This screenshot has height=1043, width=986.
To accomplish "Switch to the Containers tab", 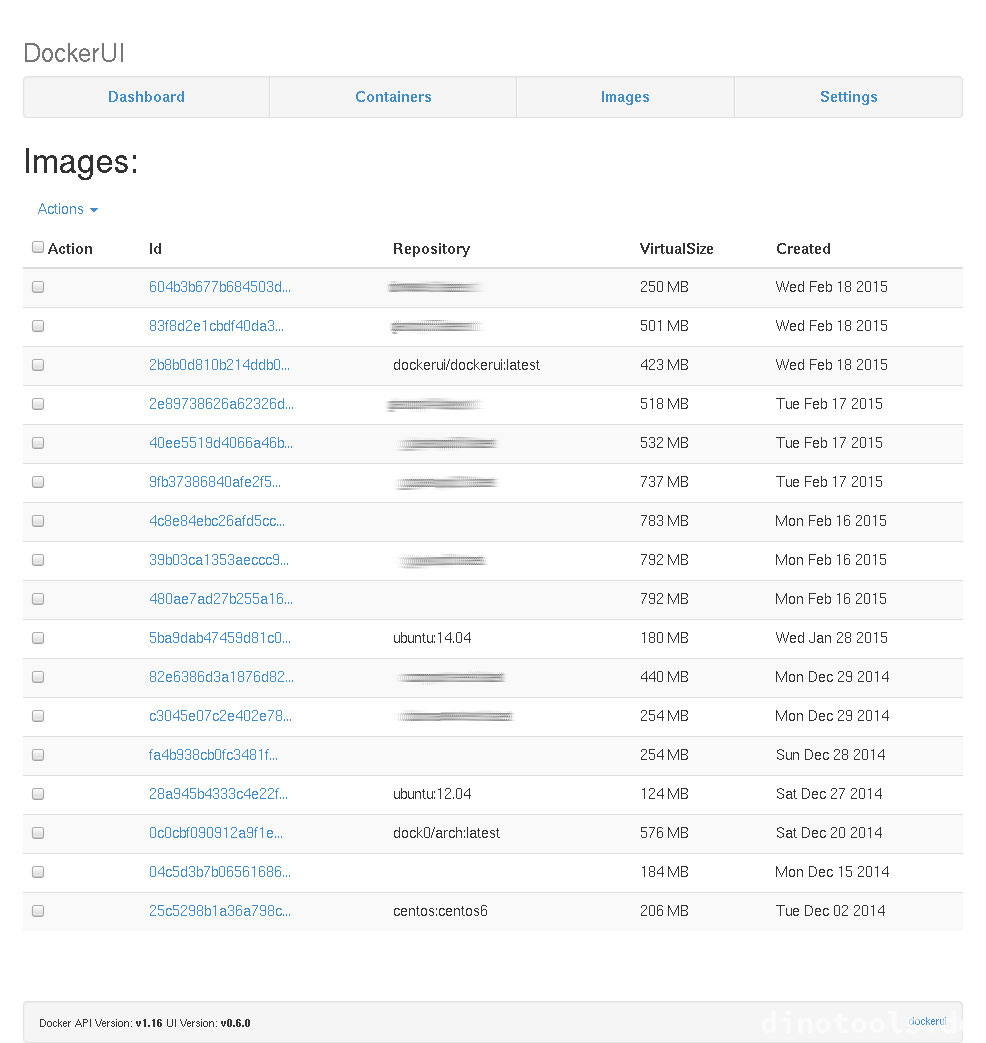I will [393, 97].
